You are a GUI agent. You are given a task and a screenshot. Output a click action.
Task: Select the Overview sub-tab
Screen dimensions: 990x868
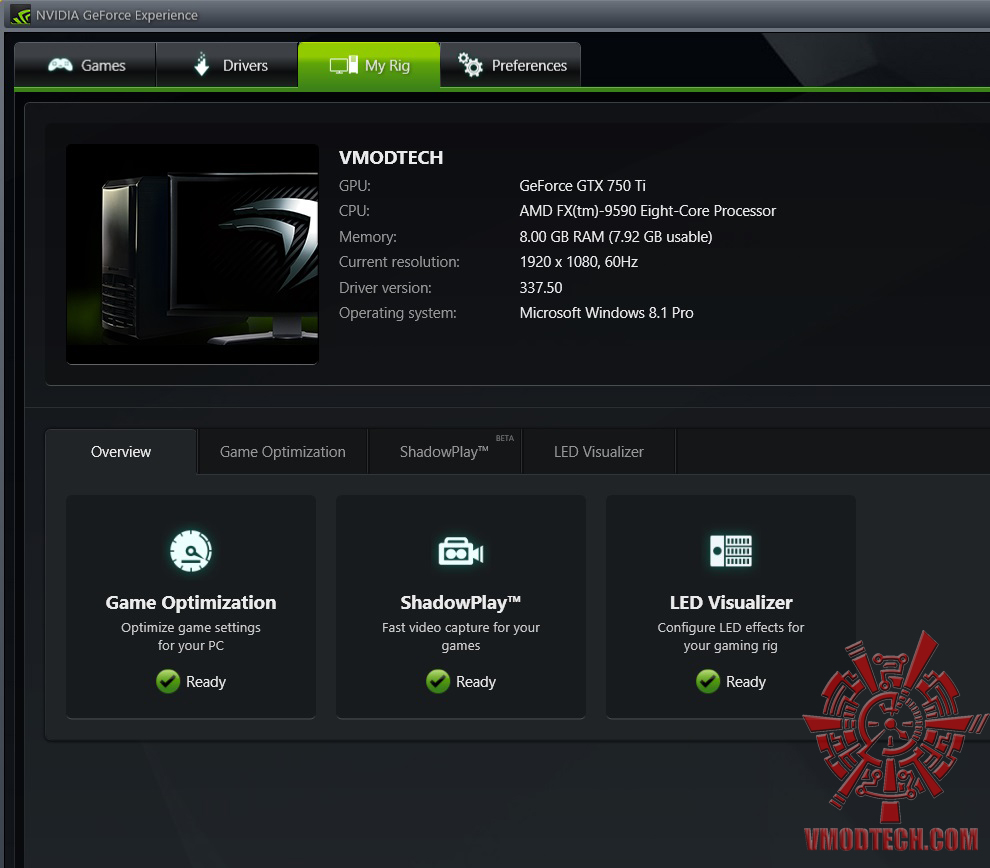point(121,452)
